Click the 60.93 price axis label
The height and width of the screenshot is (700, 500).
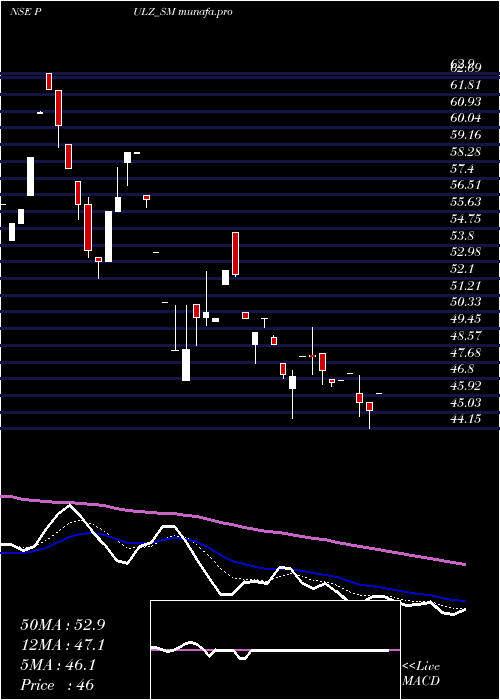pyautogui.click(x=466, y=102)
